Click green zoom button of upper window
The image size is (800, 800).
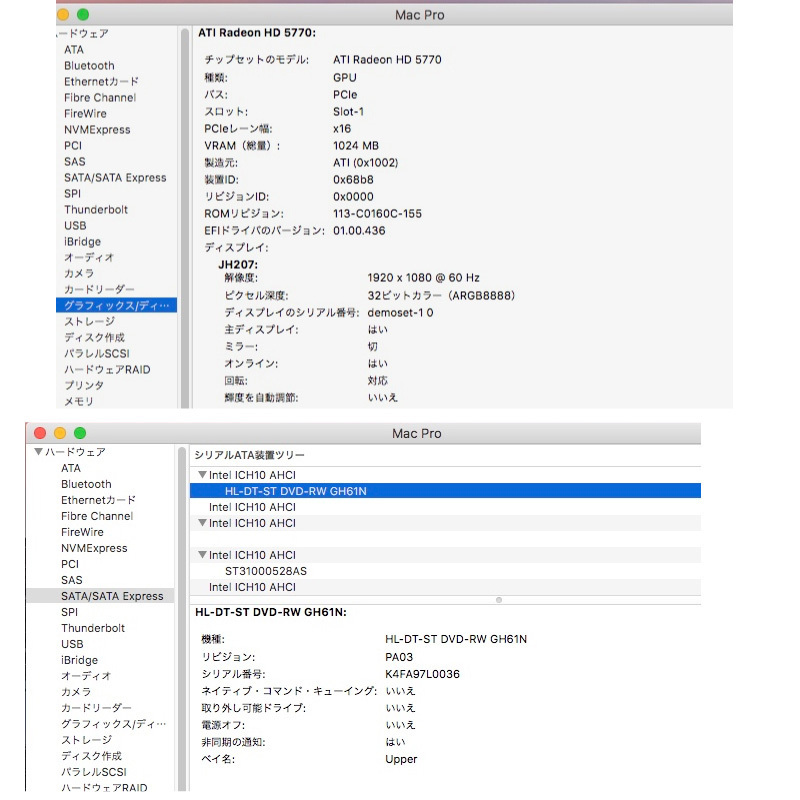(83, 15)
